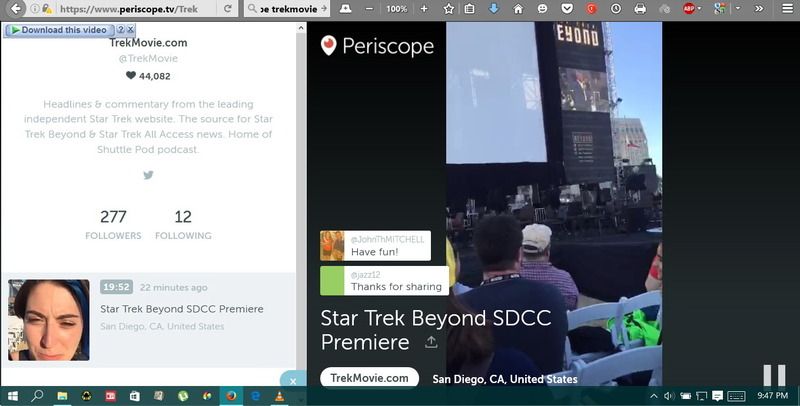
Task: Open the downloads arrow
Action: click(x=493, y=9)
